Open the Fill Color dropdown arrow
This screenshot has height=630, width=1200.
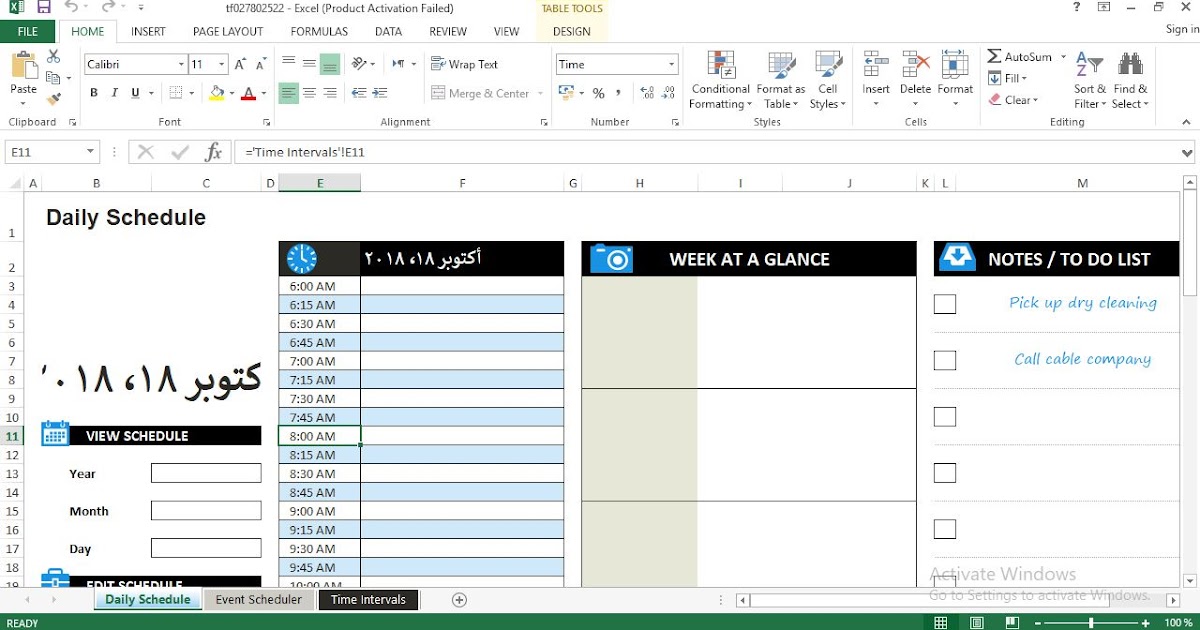[x=232, y=93]
